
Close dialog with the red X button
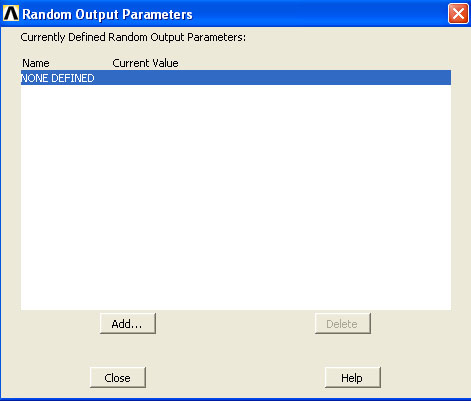point(458,14)
